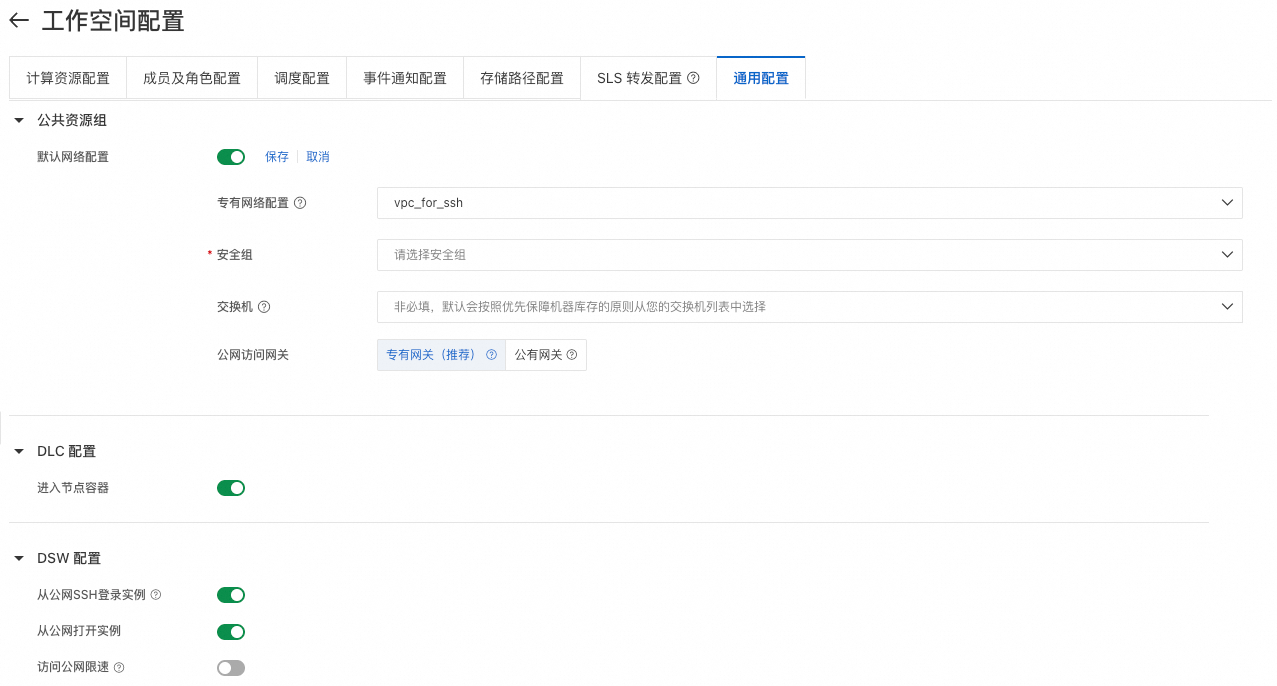This screenshot has height=686, width=1277.
Task: Switch to the 存储路径配置 tab
Action: coord(522,78)
